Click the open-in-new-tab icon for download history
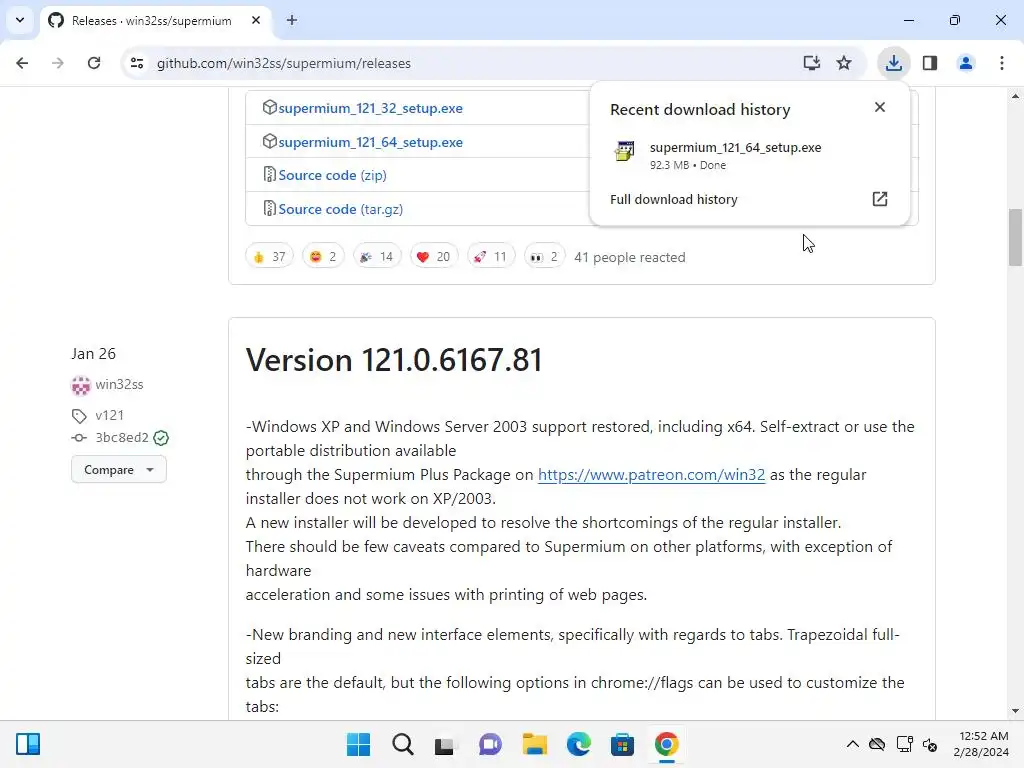This screenshot has height=768, width=1024. pyautogui.click(x=880, y=199)
